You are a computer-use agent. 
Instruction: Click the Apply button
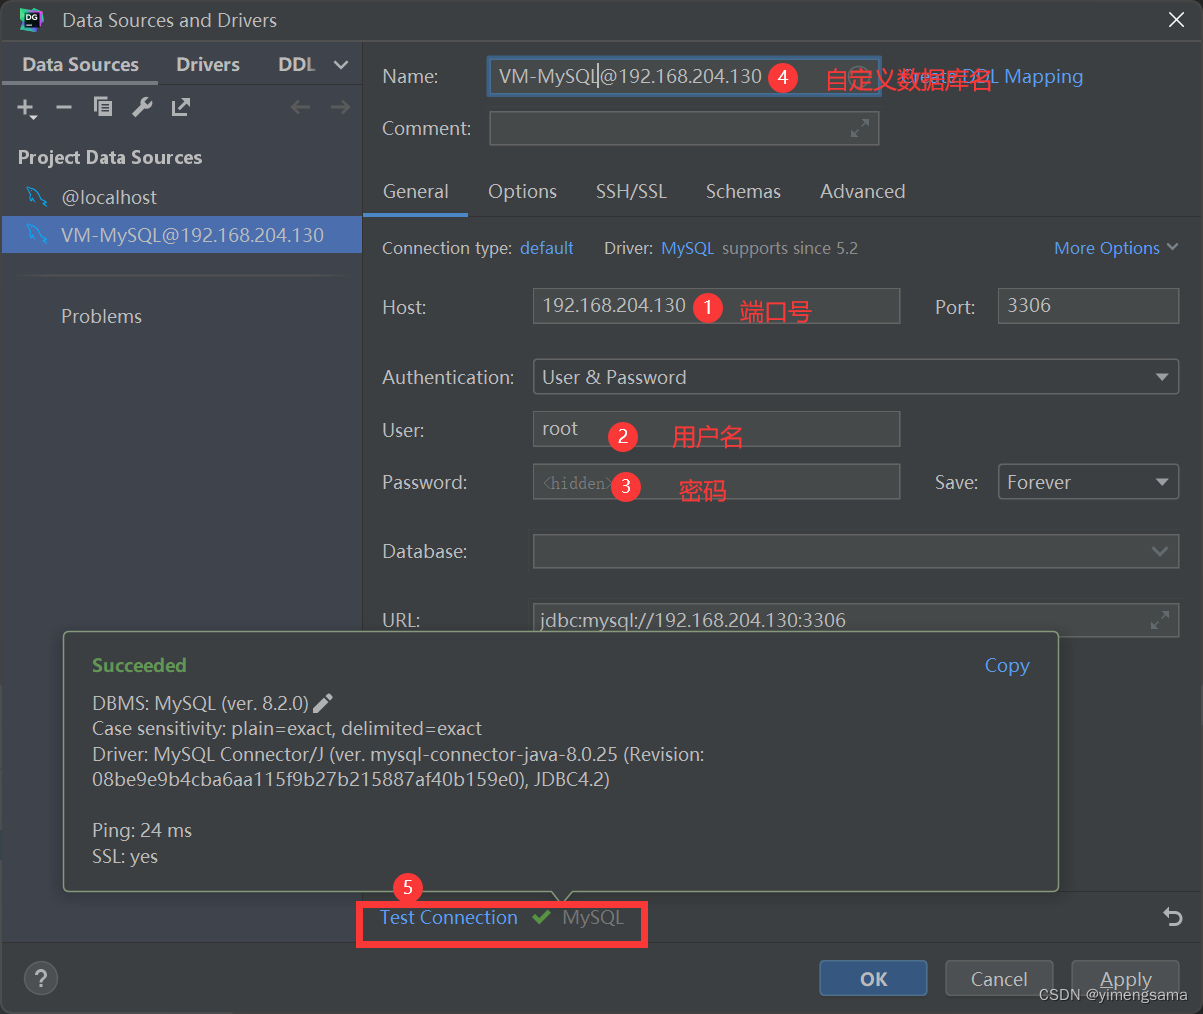click(1126, 979)
